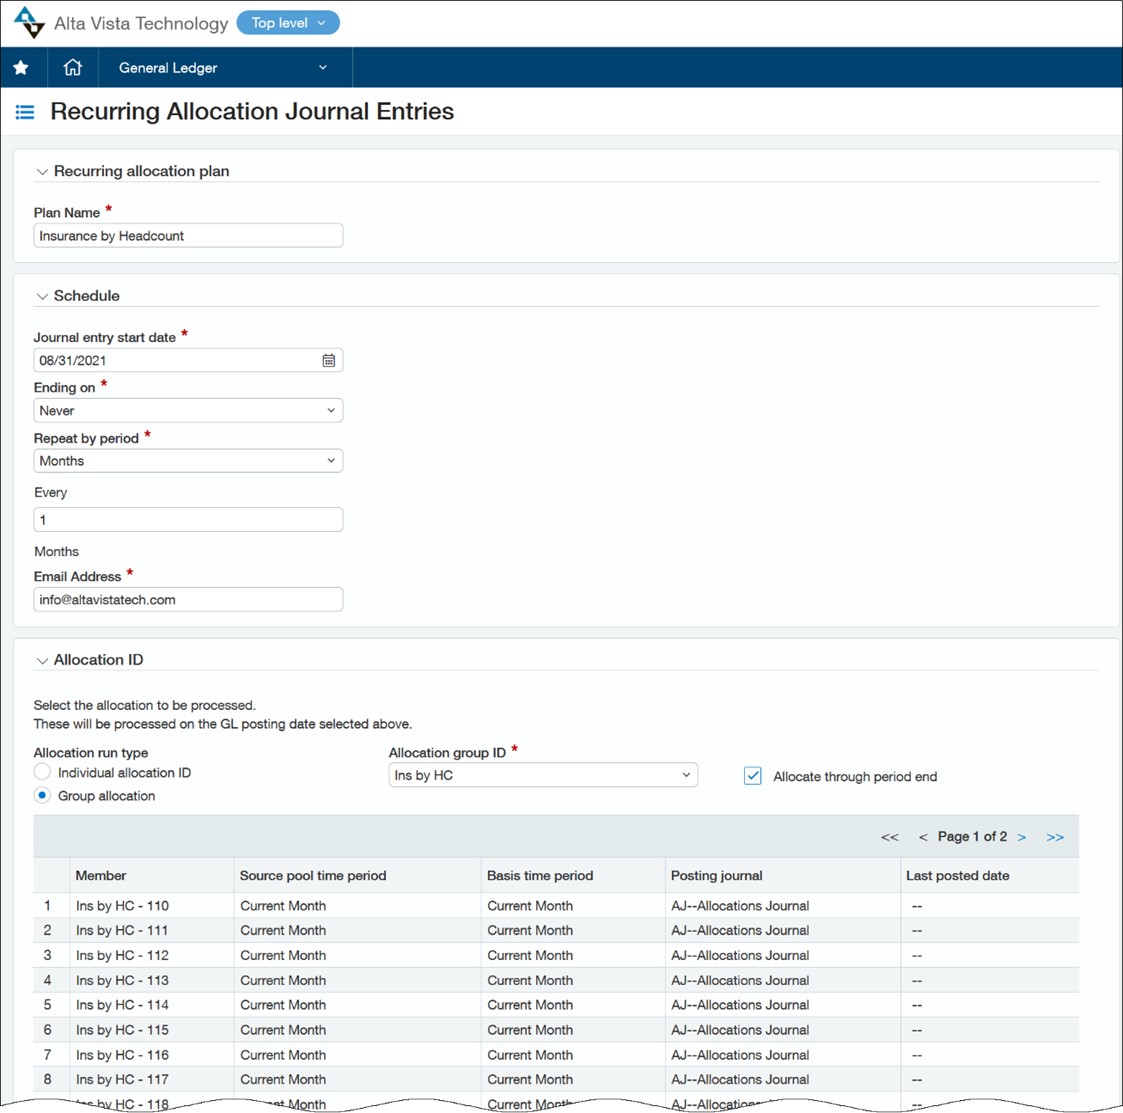Image resolution: width=1123 pixels, height=1113 pixels.
Task: Open the Top level entity dropdown
Action: [288, 23]
